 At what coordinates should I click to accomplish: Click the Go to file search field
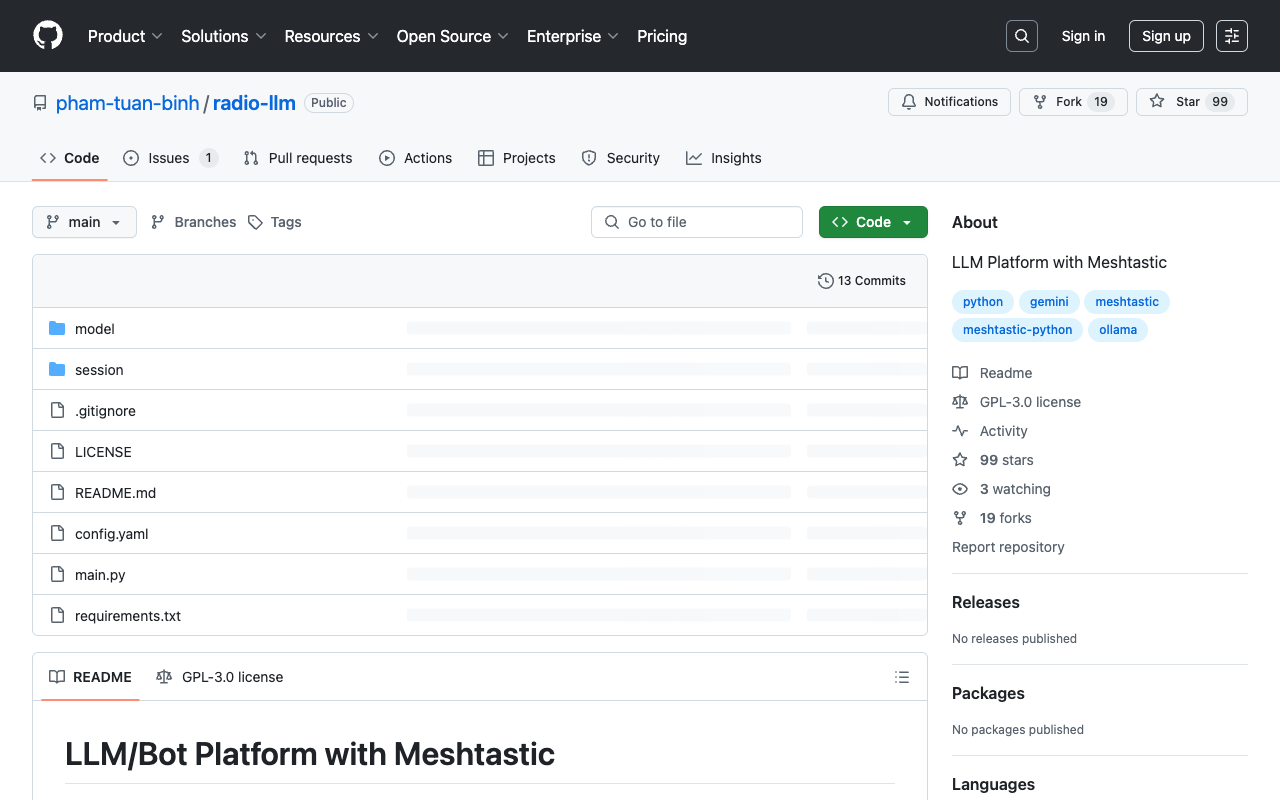[x=696, y=221]
